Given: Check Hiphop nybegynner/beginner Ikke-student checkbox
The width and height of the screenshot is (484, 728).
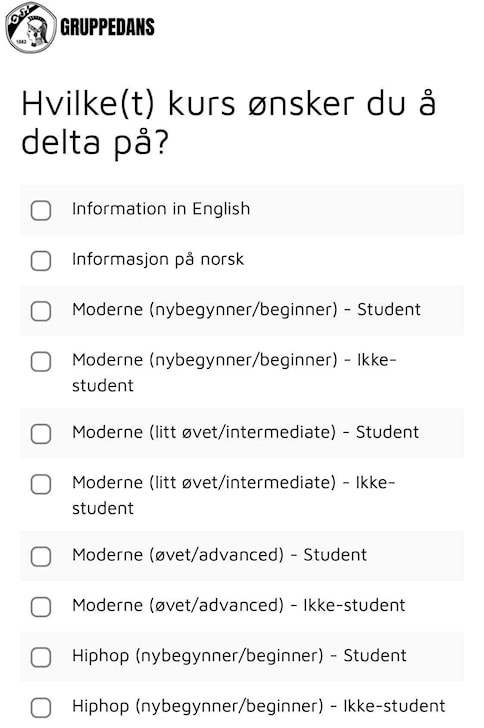Looking at the screenshot, I should coord(41,708).
